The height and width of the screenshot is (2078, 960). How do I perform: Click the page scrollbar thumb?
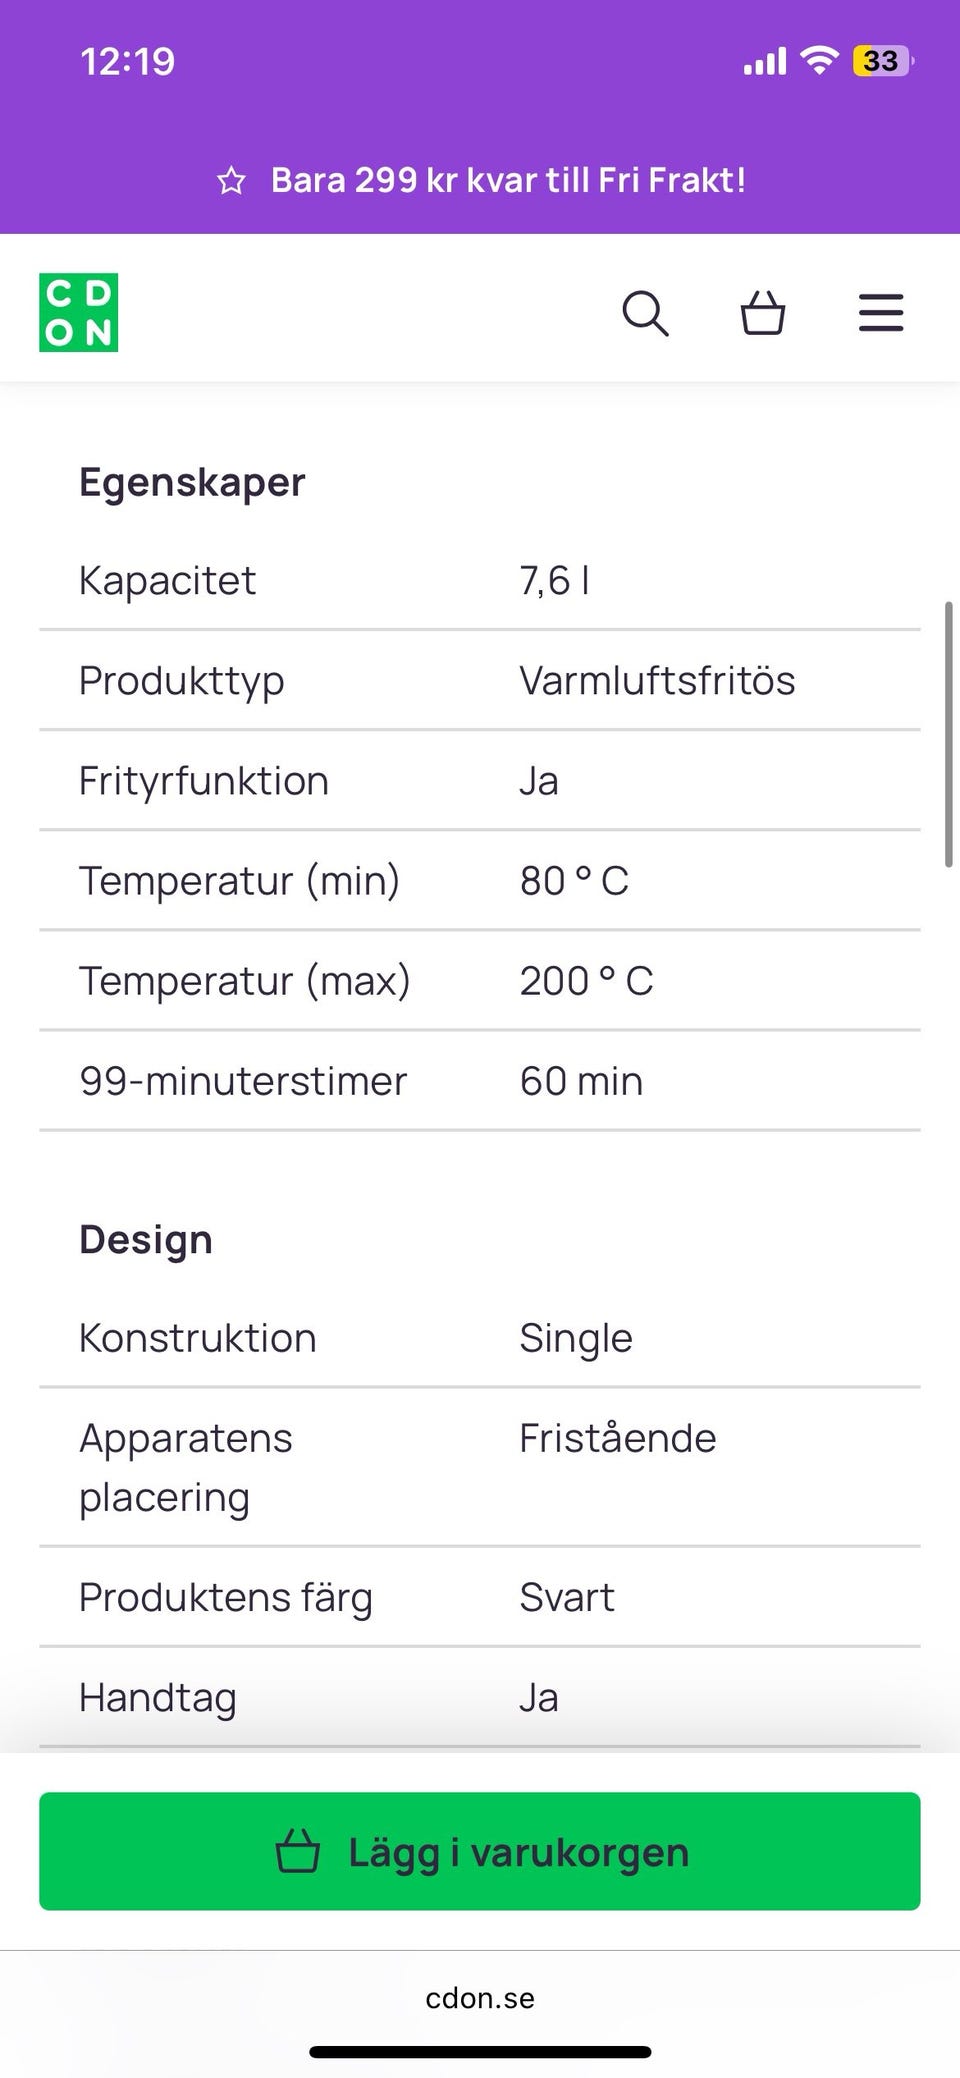coord(949,734)
